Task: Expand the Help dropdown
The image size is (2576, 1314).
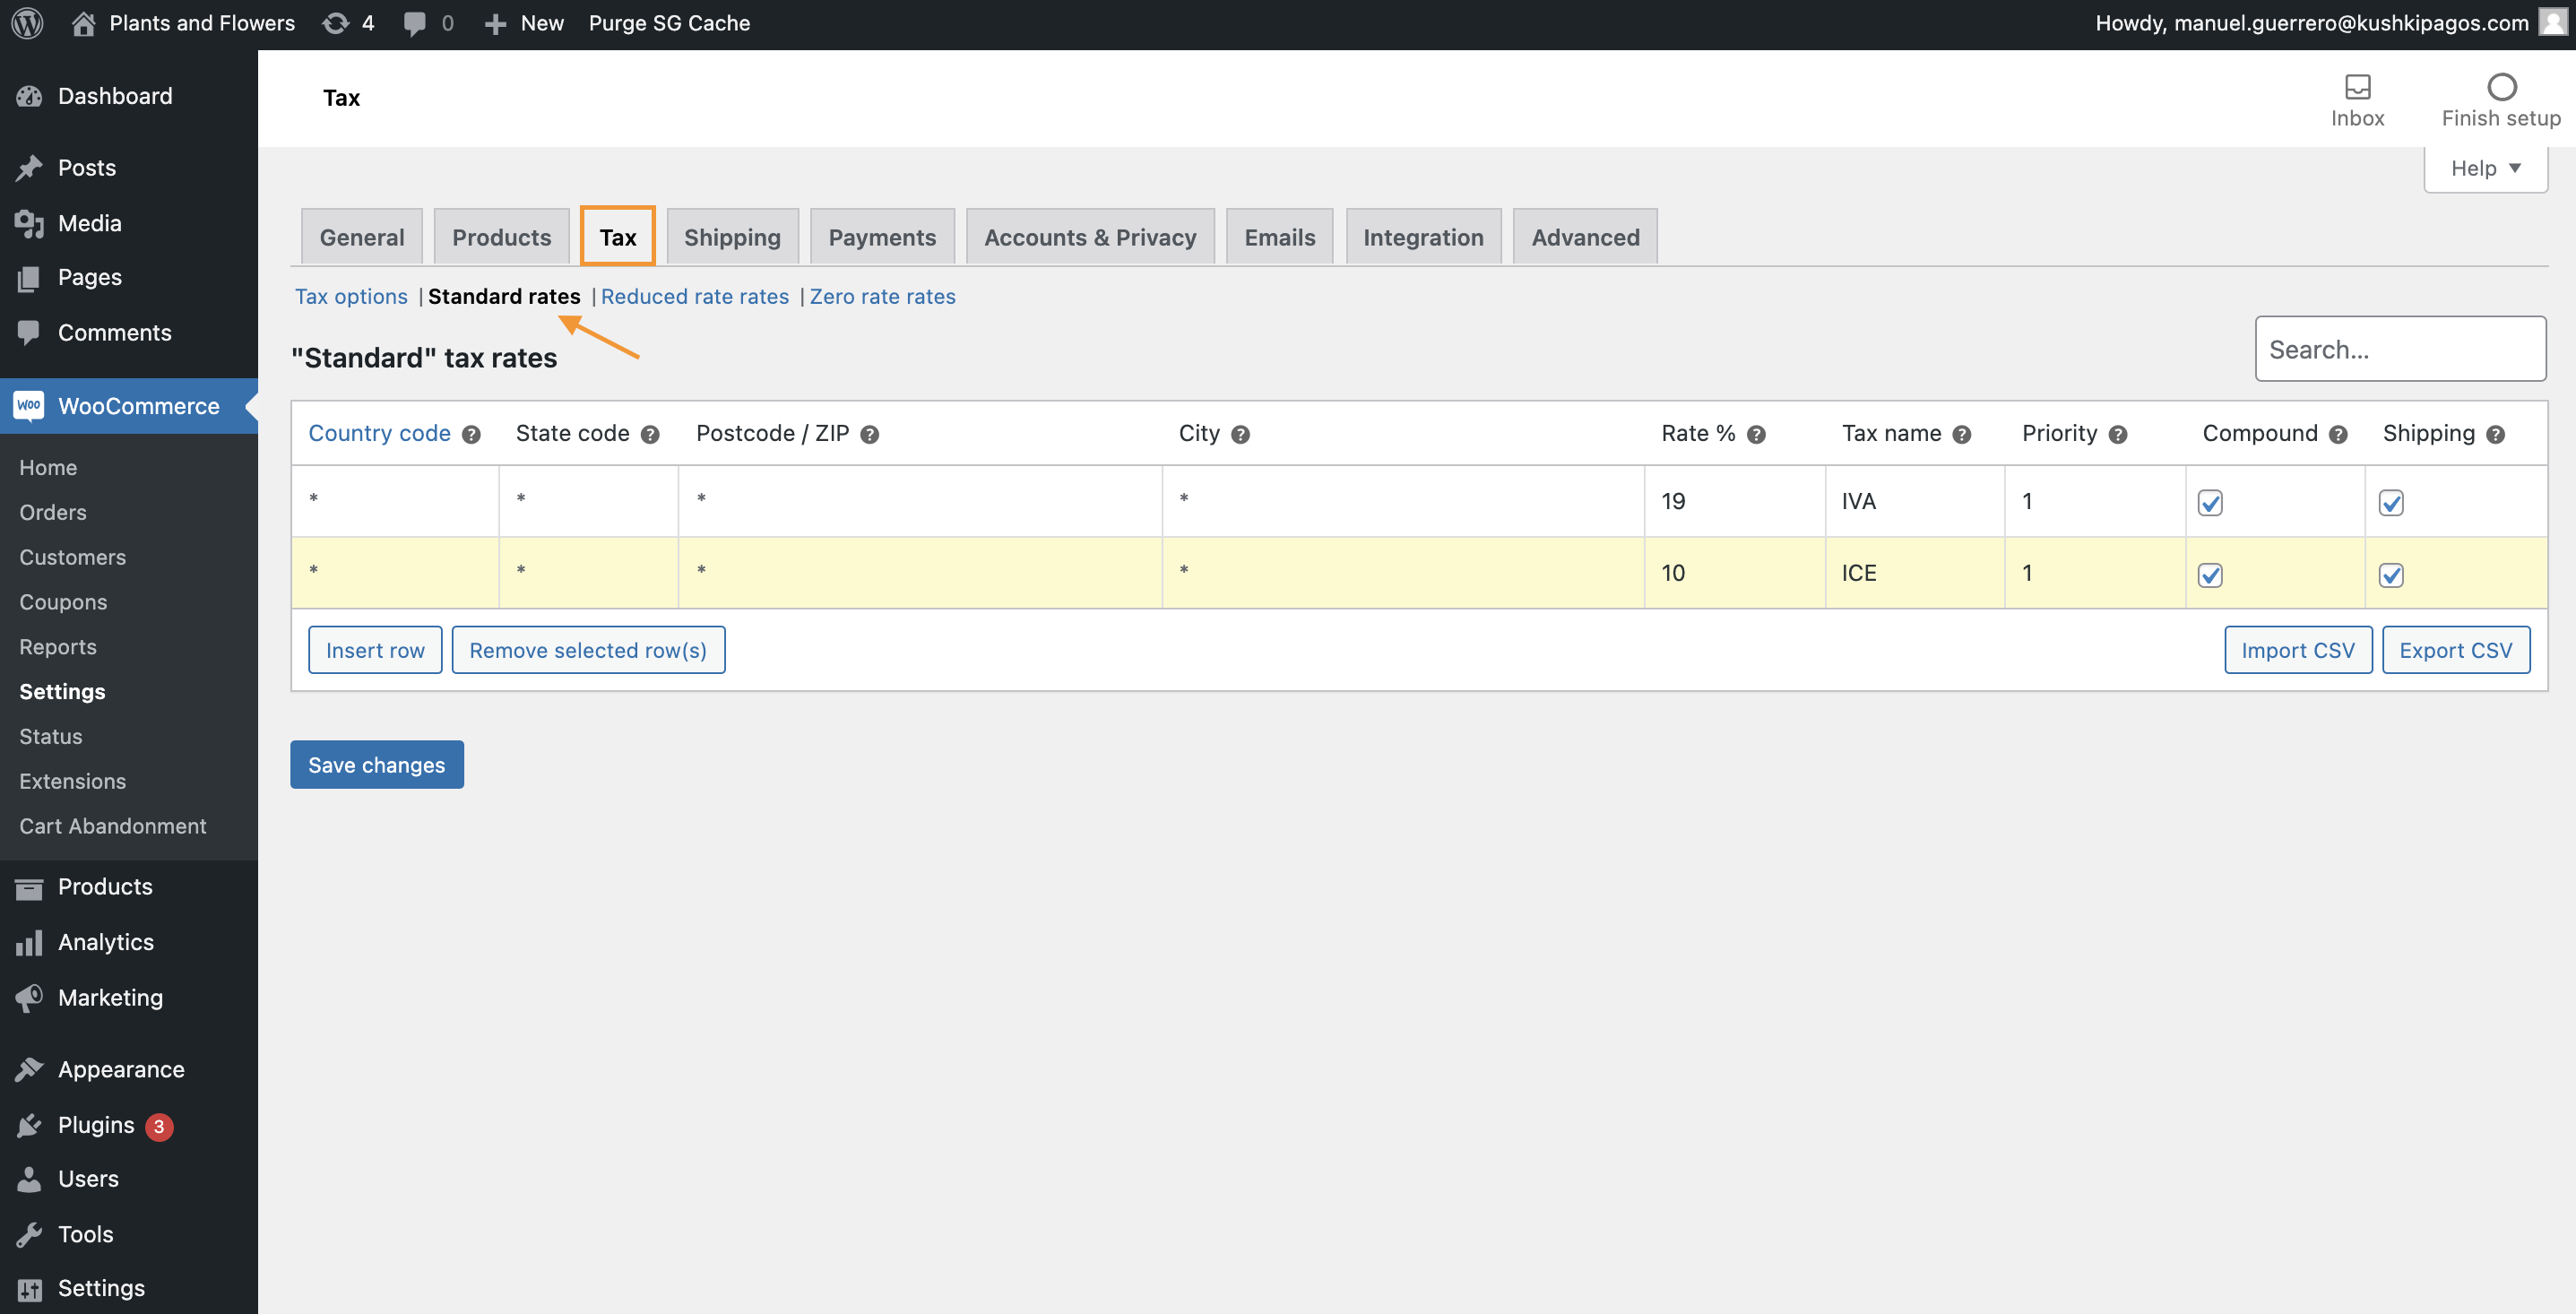Action: (x=2484, y=168)
